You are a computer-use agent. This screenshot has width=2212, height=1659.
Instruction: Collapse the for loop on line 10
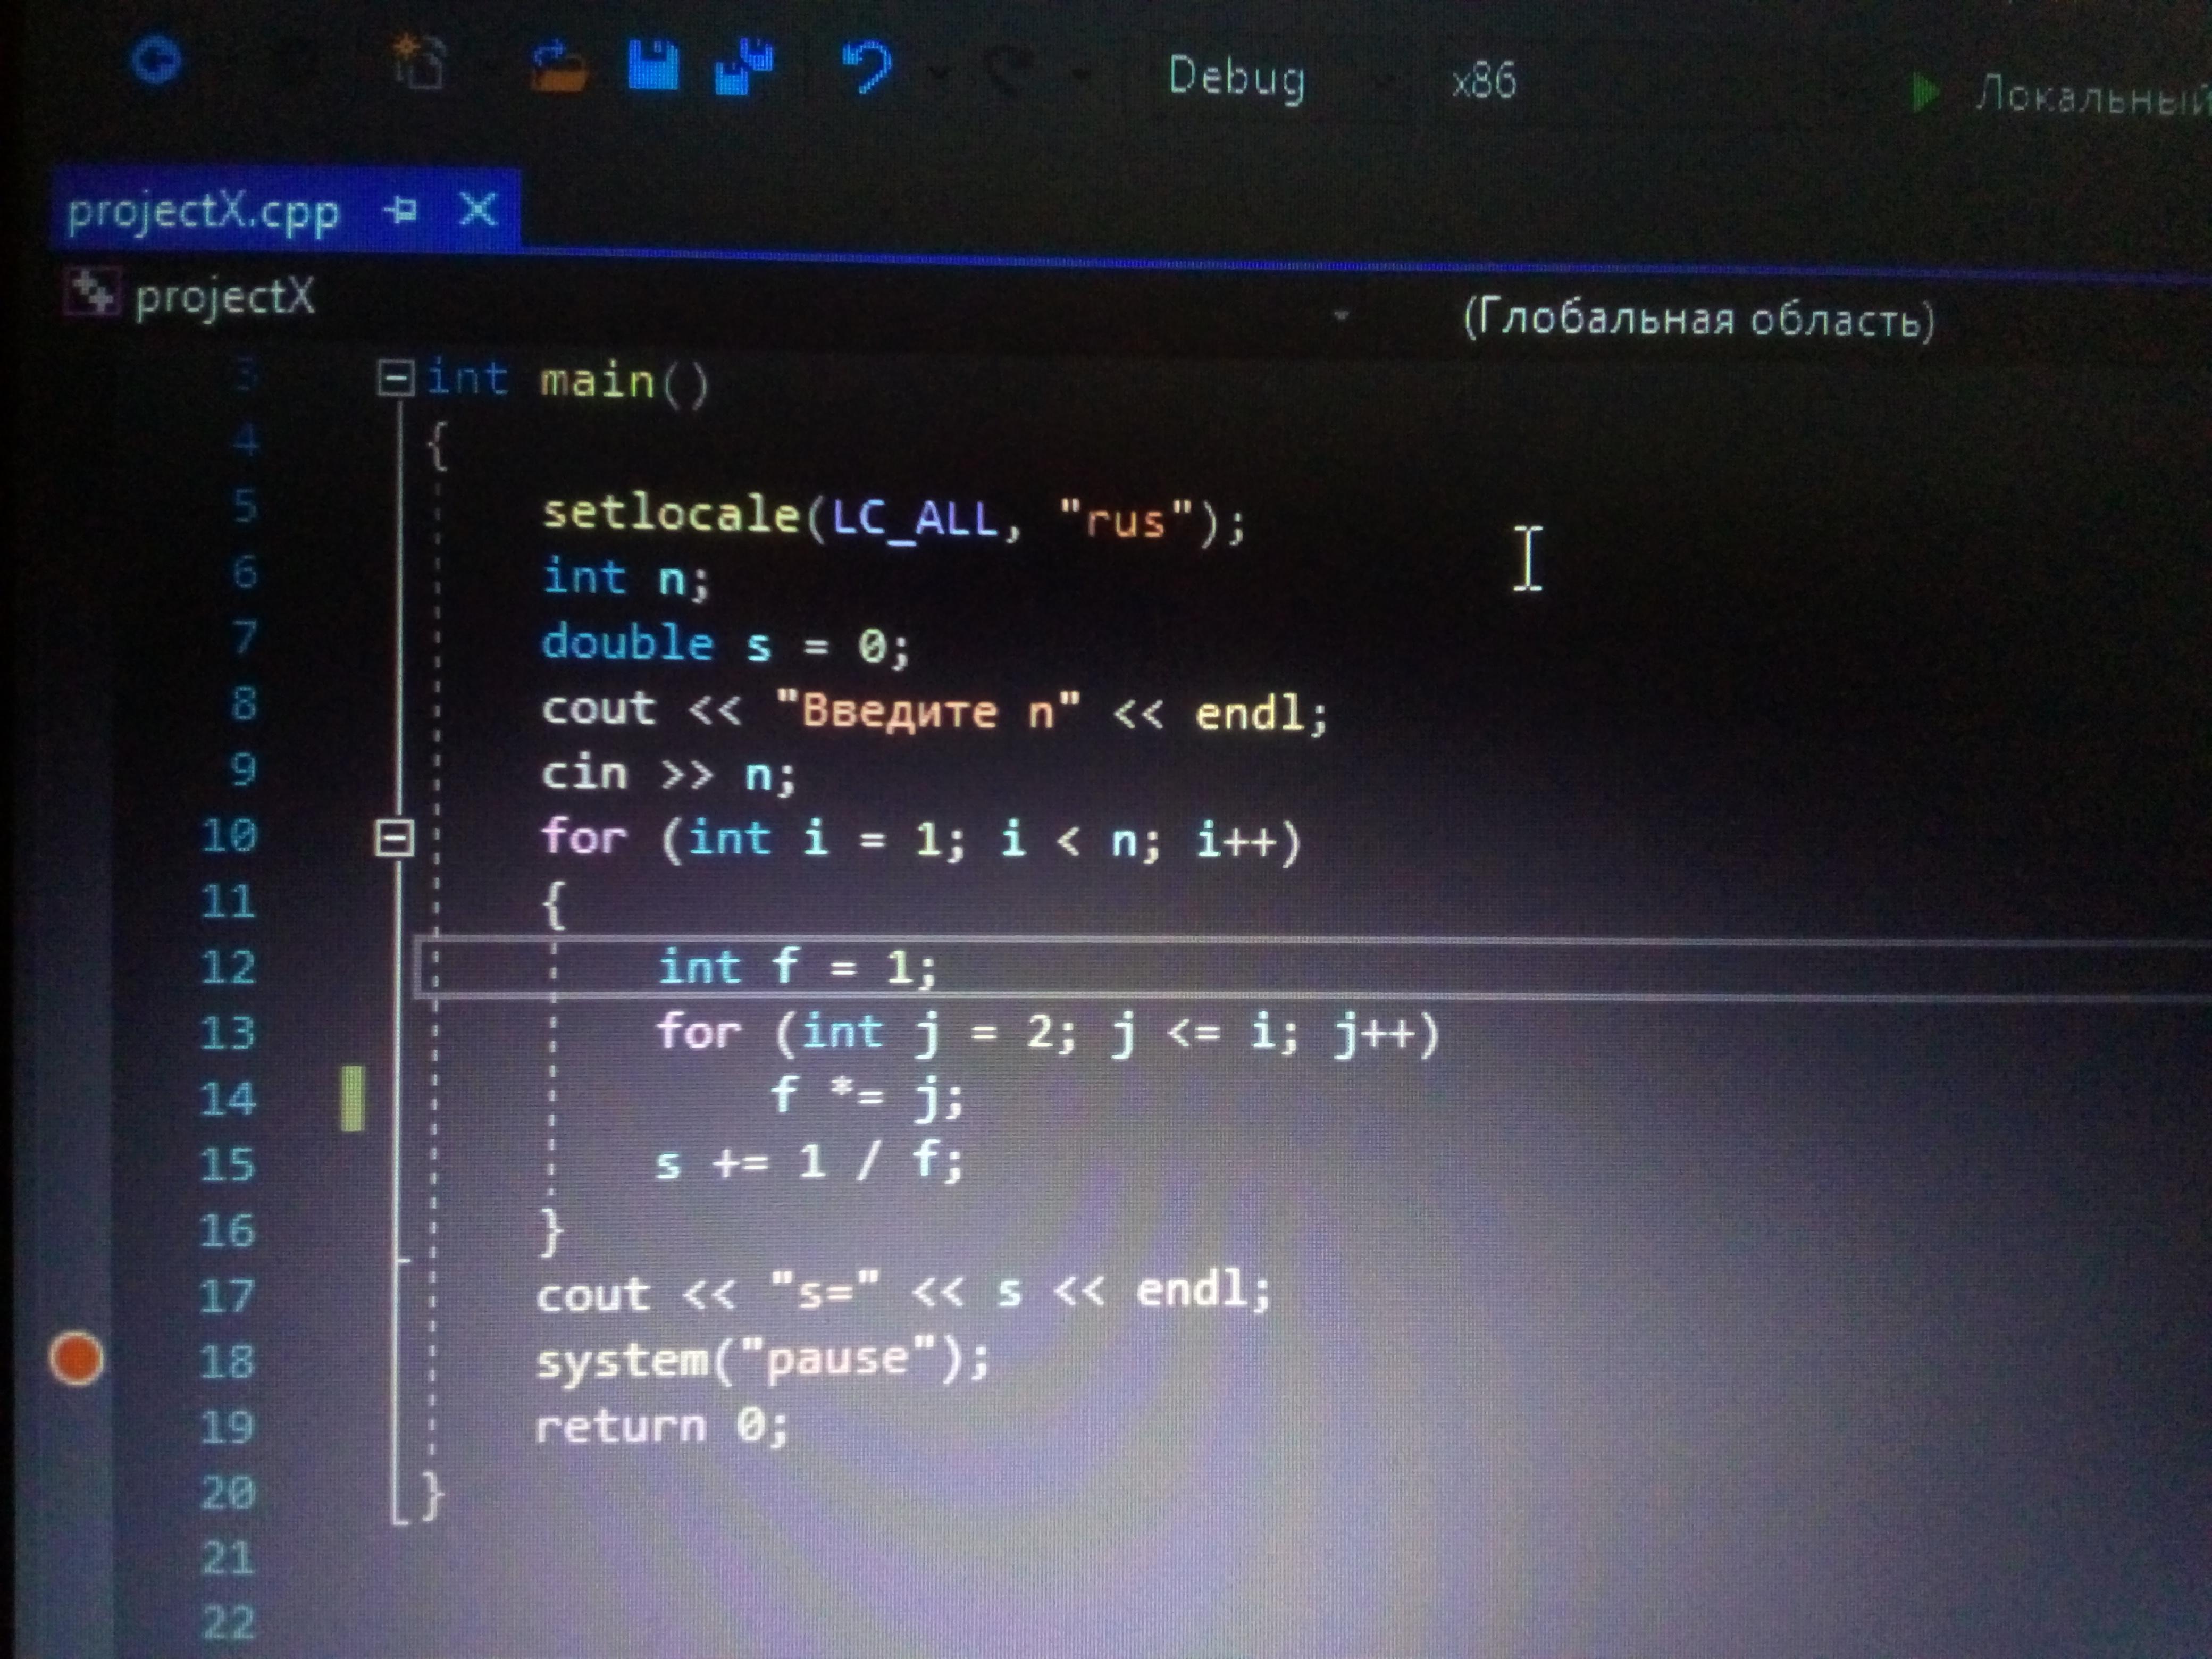[x=394, y=837]
